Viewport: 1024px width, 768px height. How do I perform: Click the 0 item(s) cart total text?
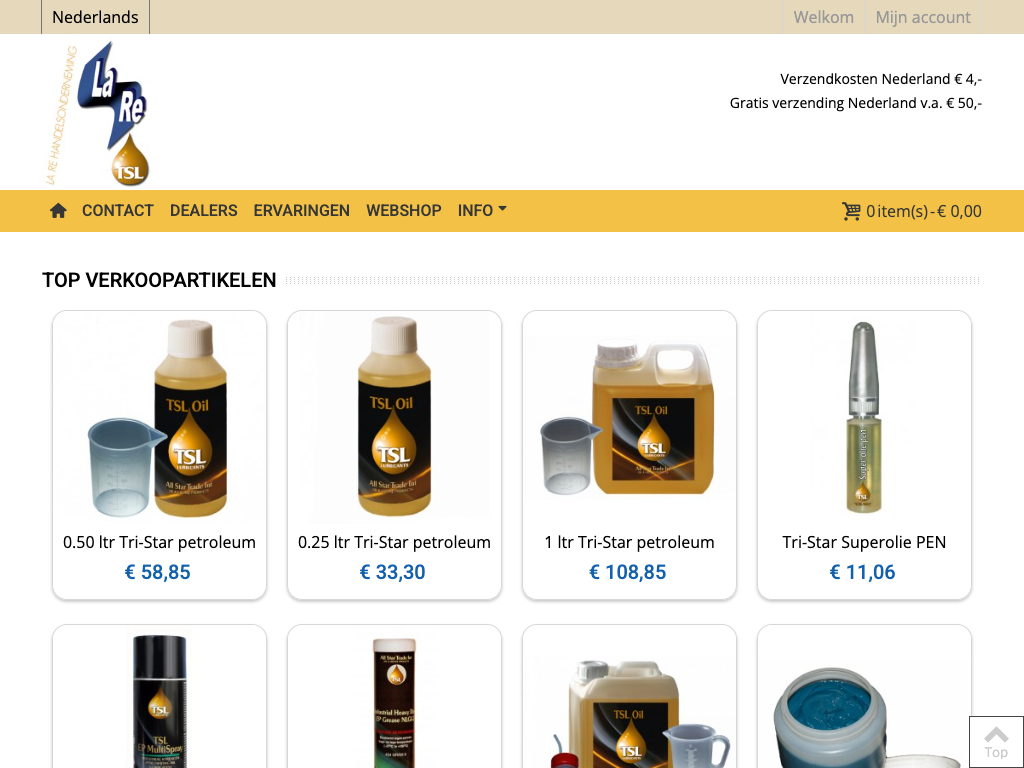point(923,211)
